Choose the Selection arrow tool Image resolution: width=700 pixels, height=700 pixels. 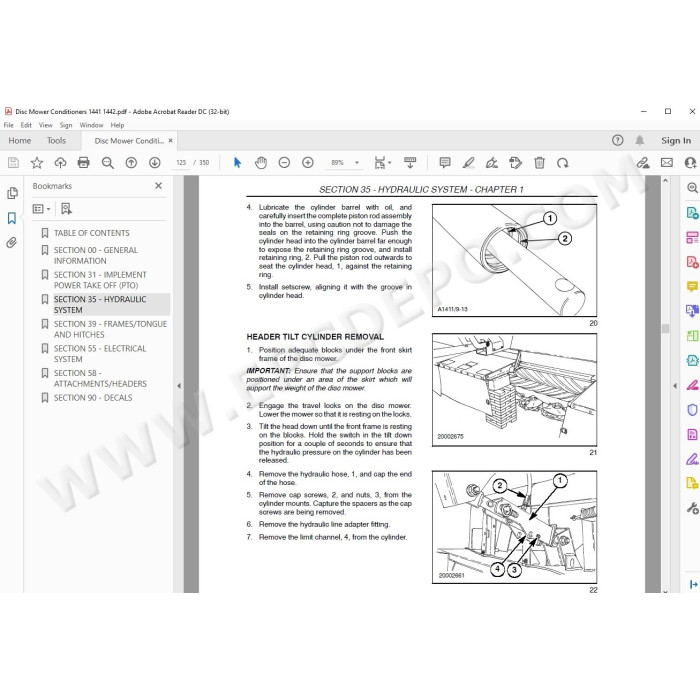tap(238, 162)
